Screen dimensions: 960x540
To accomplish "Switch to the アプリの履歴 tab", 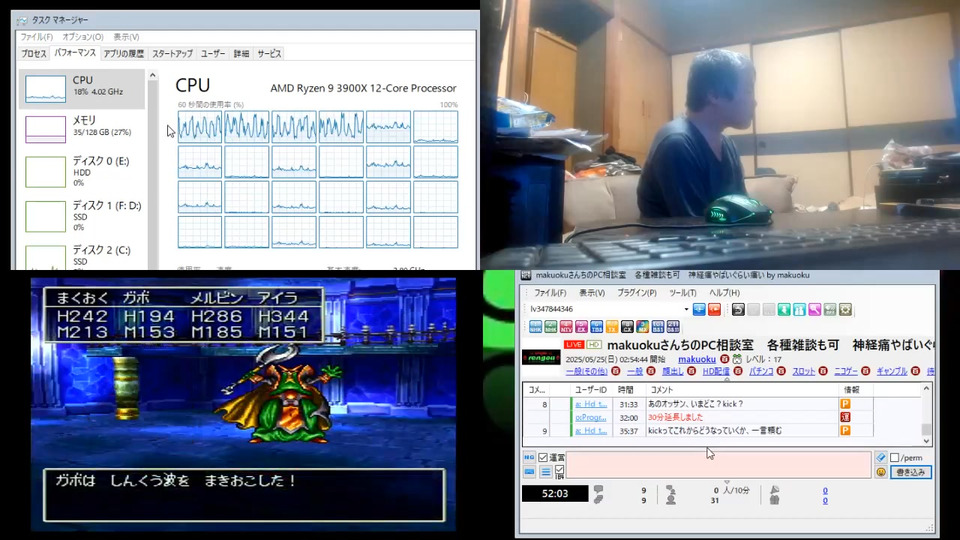I will pos(123,54).
